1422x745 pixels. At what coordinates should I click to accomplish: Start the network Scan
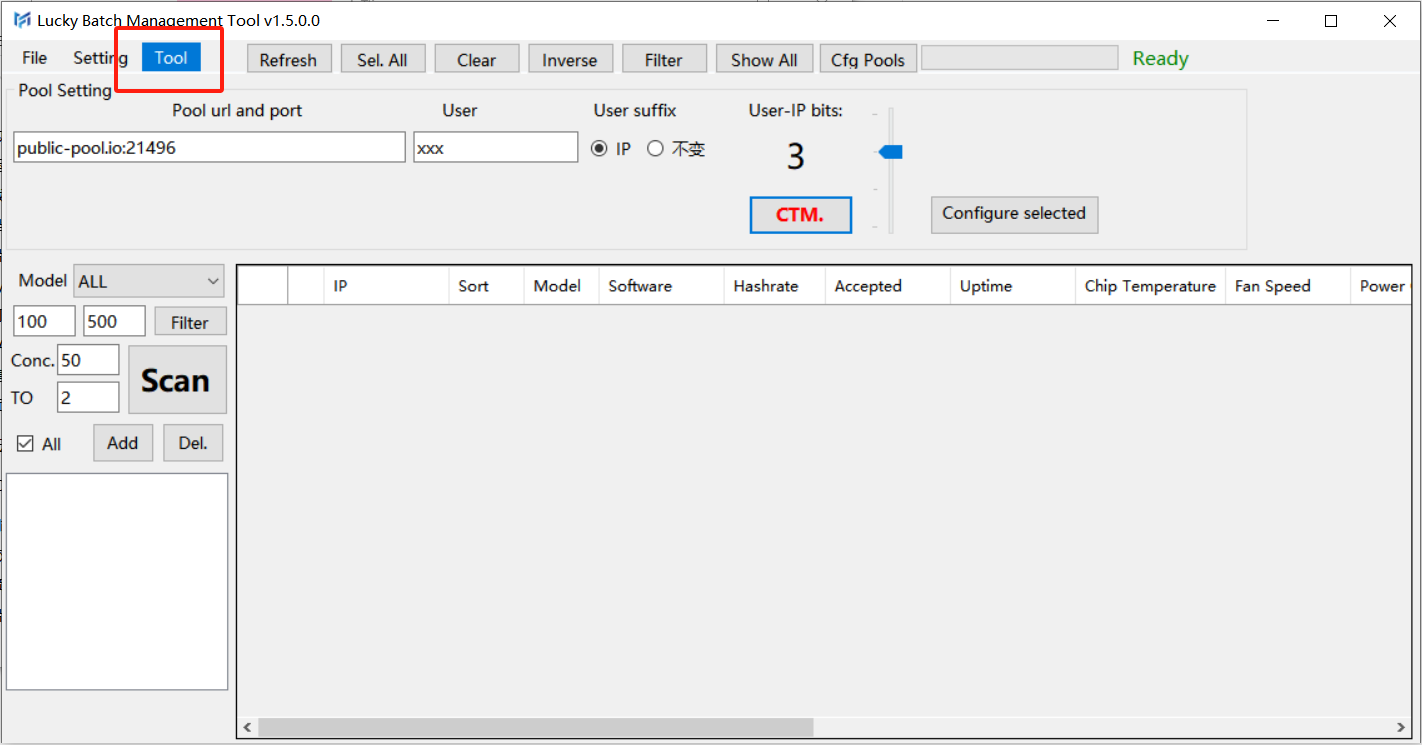pos(177,380)
